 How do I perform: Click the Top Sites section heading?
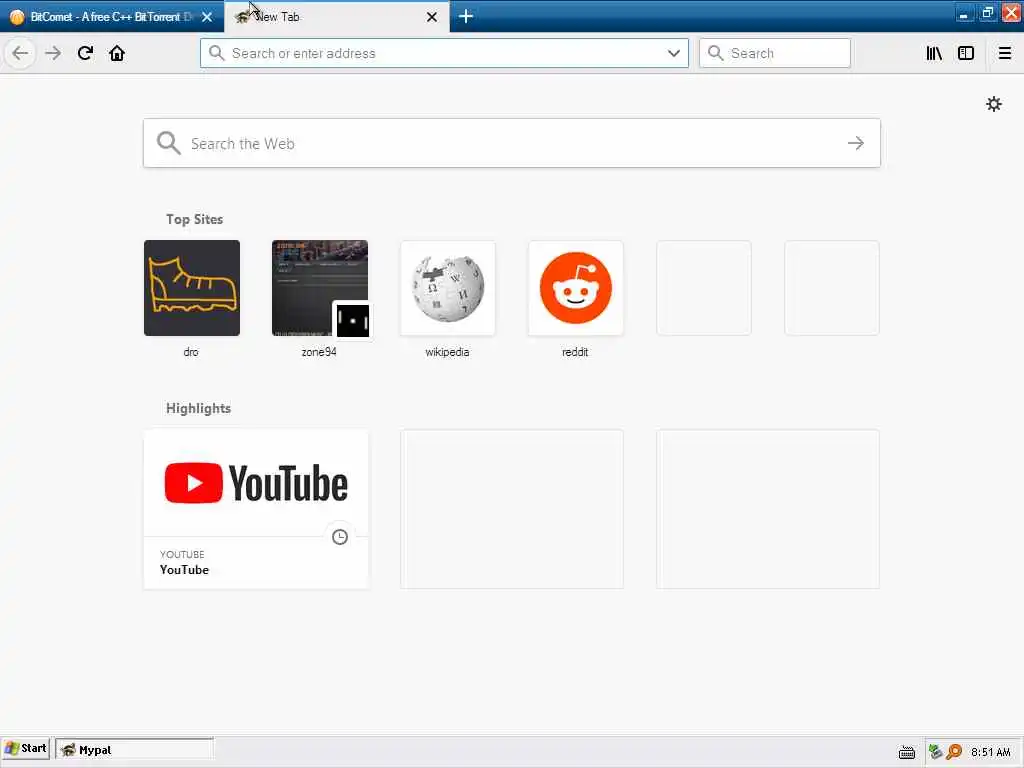pyautogui.click(x=194, y=219)
